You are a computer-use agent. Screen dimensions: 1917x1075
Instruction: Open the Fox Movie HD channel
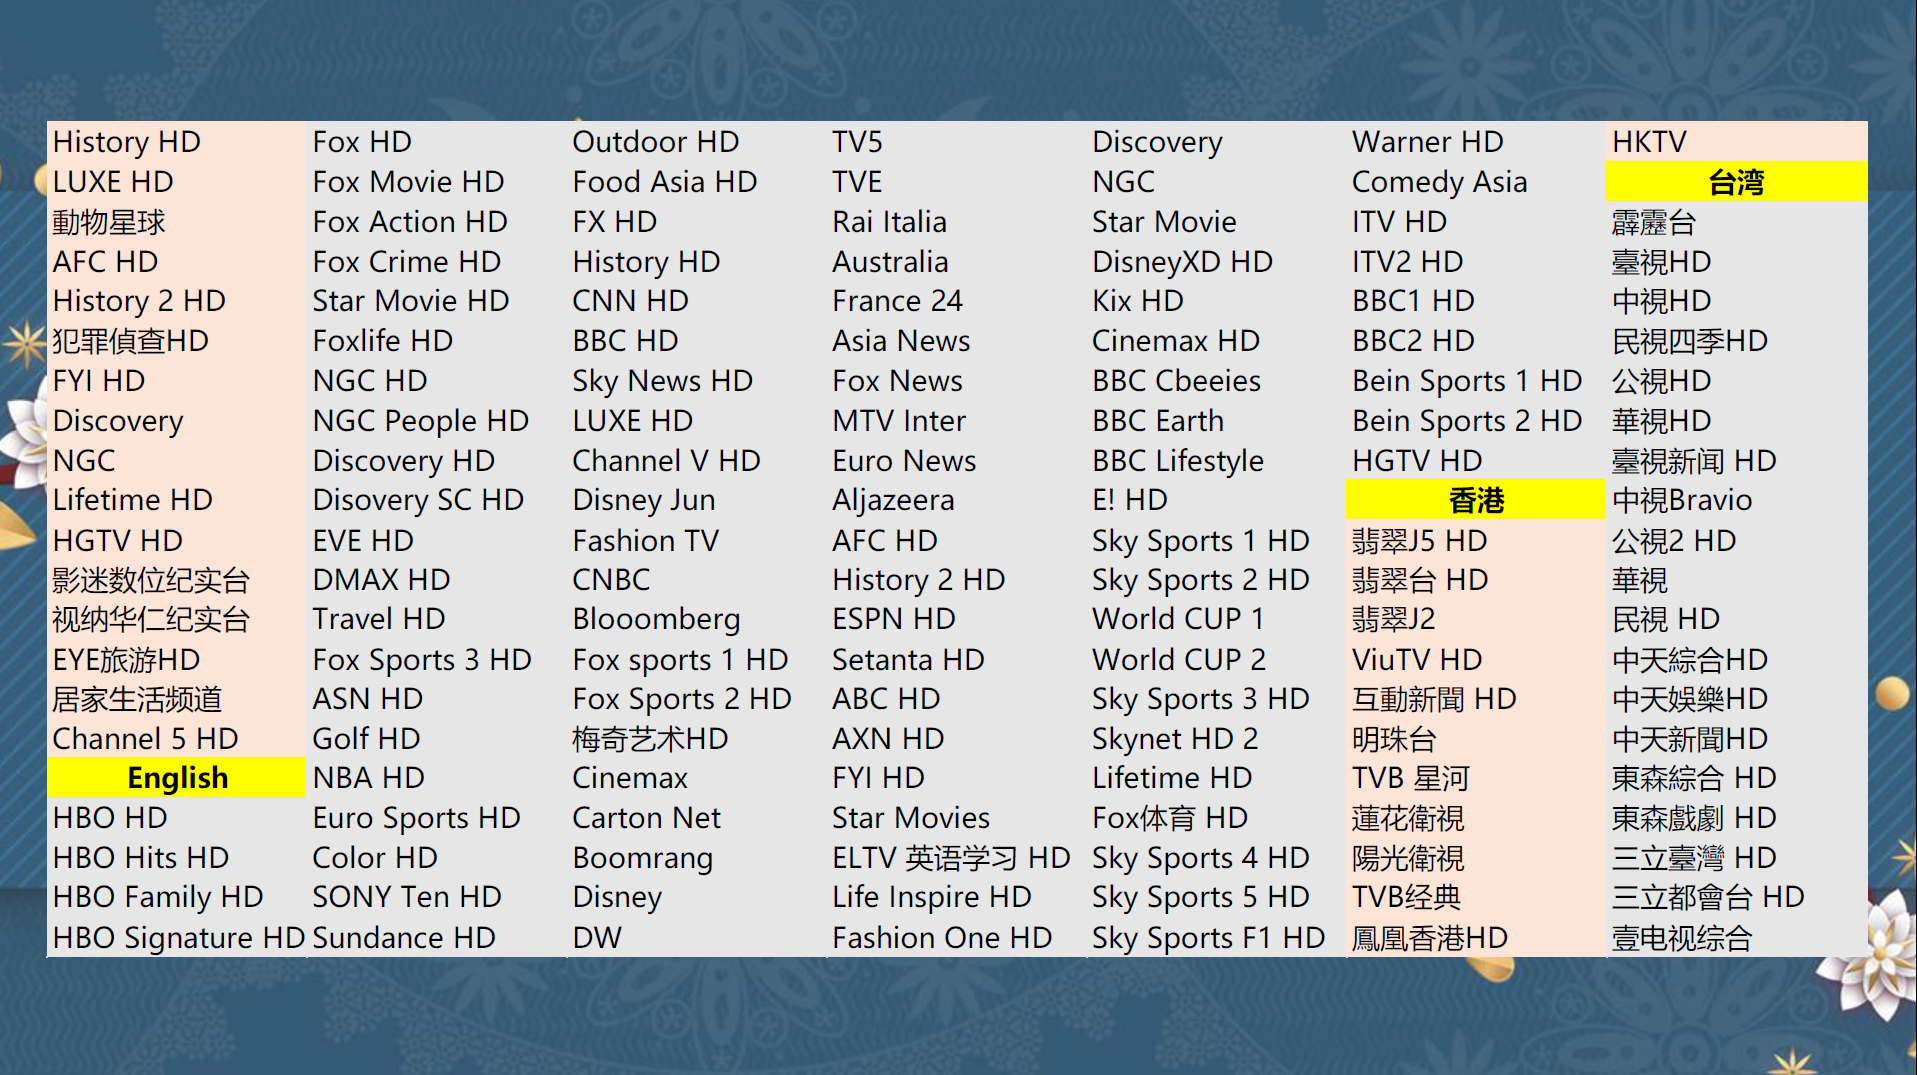(408, 182)
